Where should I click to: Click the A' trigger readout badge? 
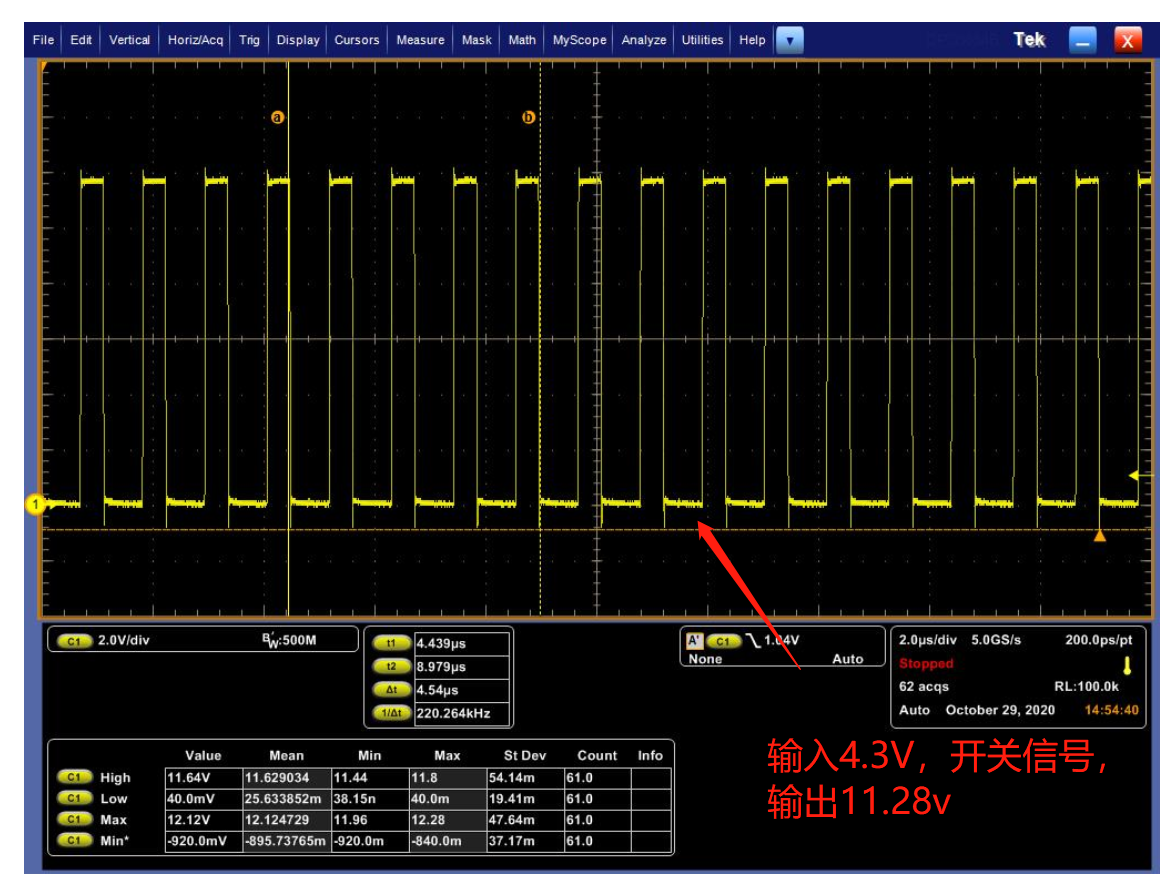(x=694, y=641)
